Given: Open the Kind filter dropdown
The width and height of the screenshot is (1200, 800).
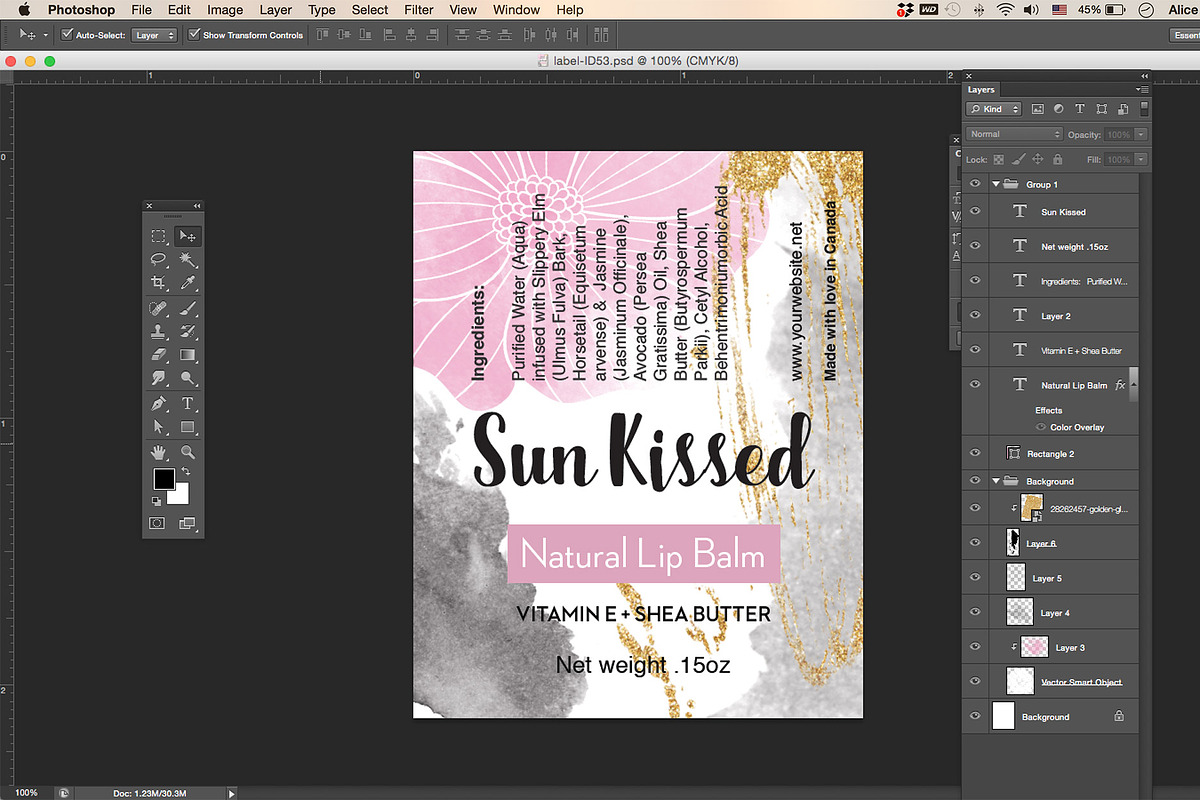Looking at the screenshot, I should 994,109.
